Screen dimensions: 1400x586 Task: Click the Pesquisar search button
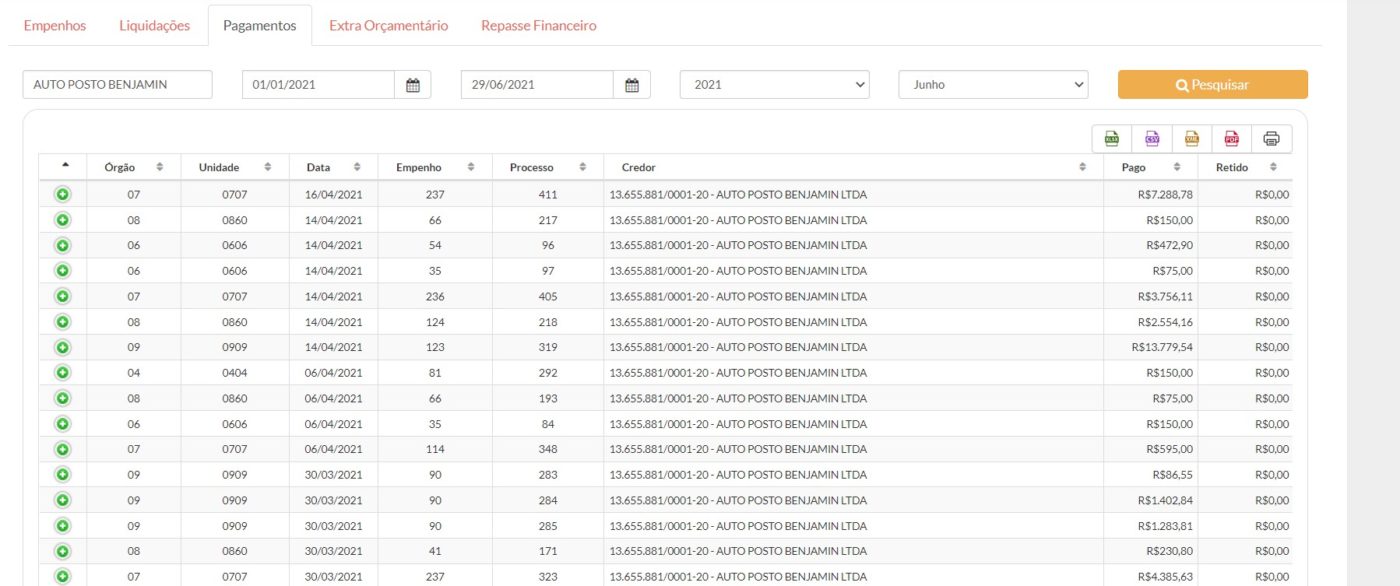tap(1212, 85)
